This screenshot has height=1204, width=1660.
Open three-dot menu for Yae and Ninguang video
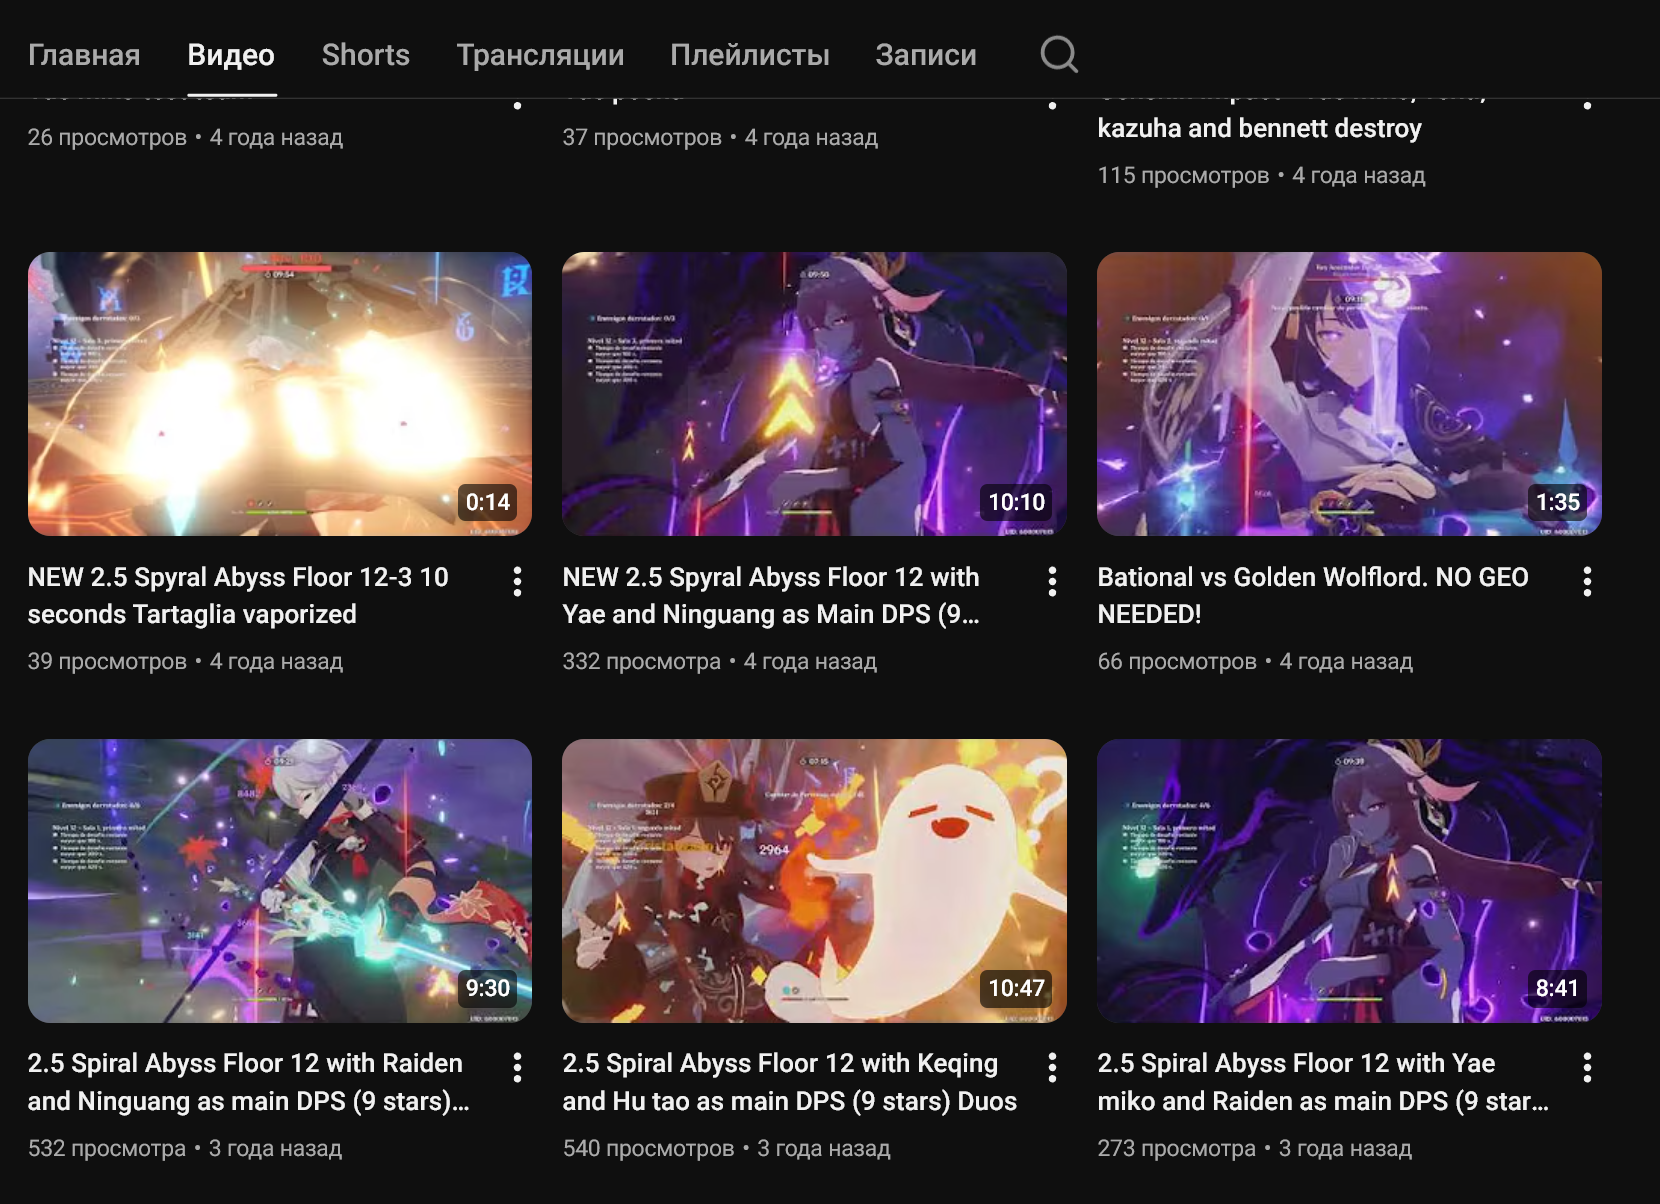click(x=1052, y=582)
